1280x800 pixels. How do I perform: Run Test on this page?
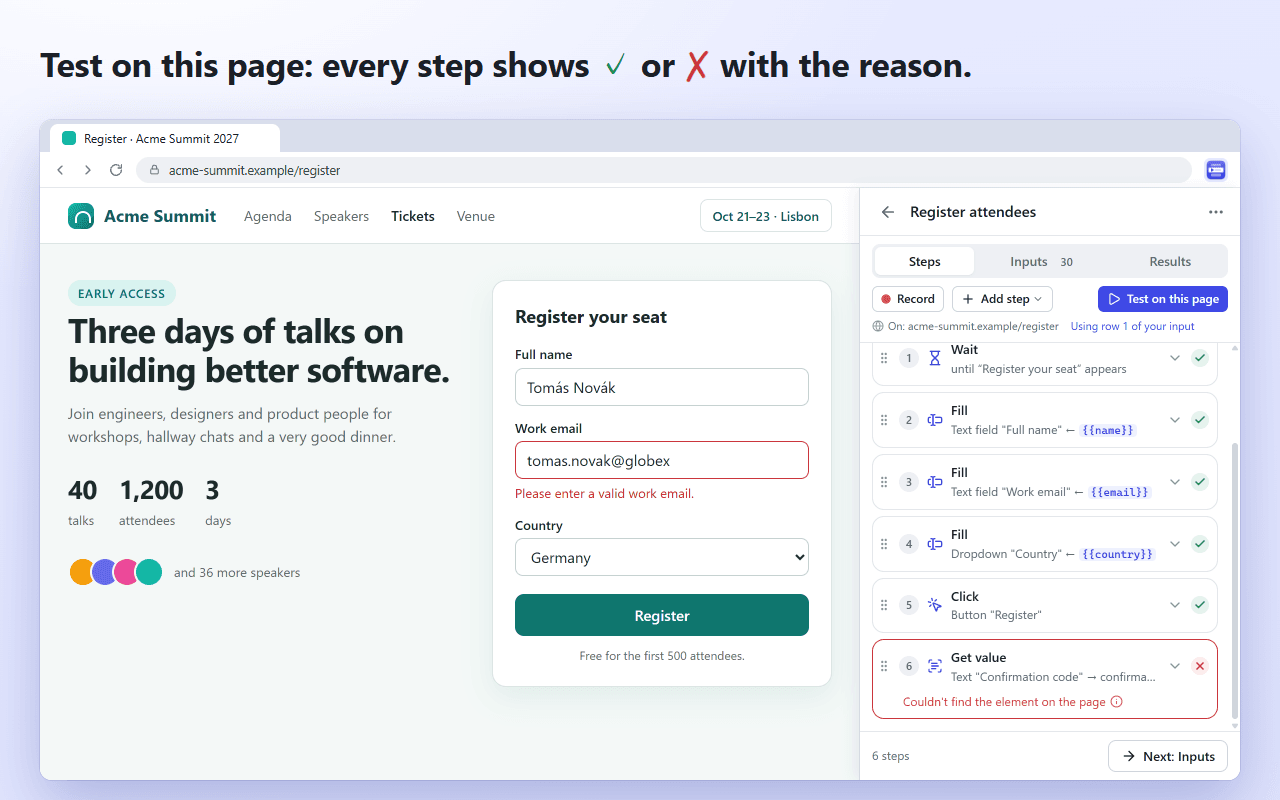point(1163,299)
